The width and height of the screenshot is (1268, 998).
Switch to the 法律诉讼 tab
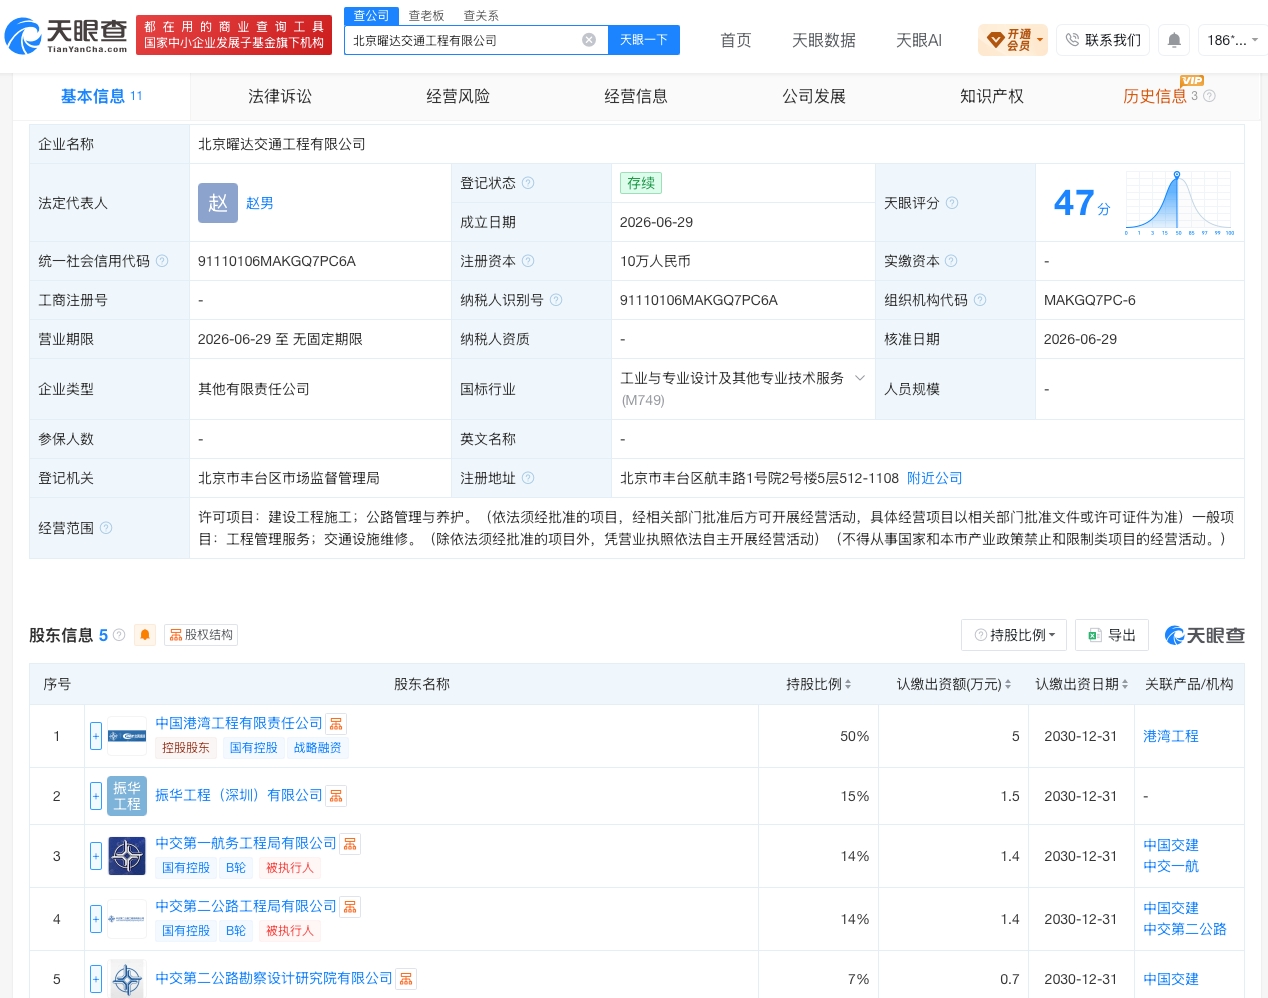pos(280,96)
